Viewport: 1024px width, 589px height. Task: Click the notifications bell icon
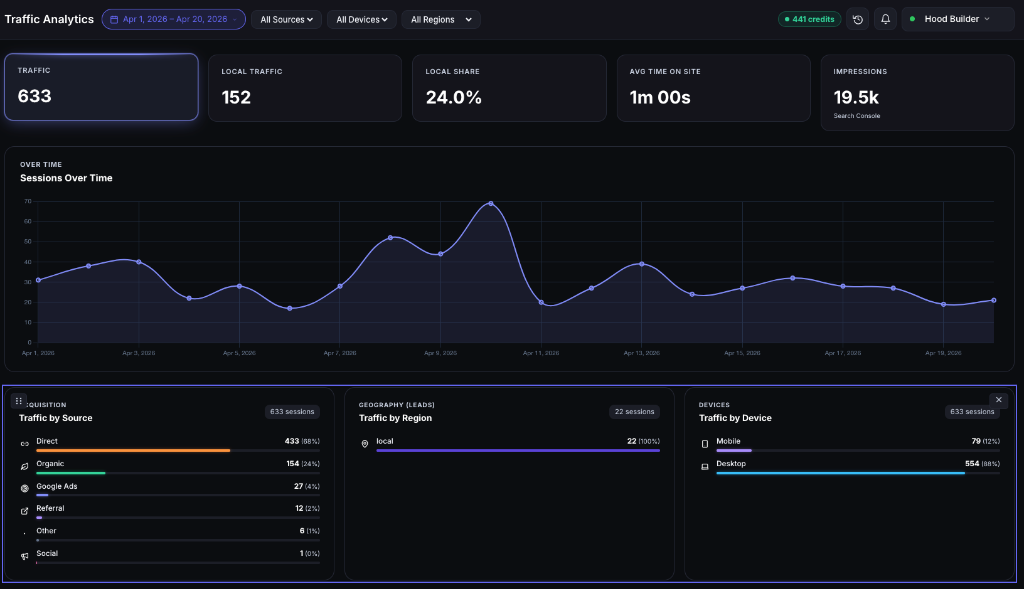[885, 19]
